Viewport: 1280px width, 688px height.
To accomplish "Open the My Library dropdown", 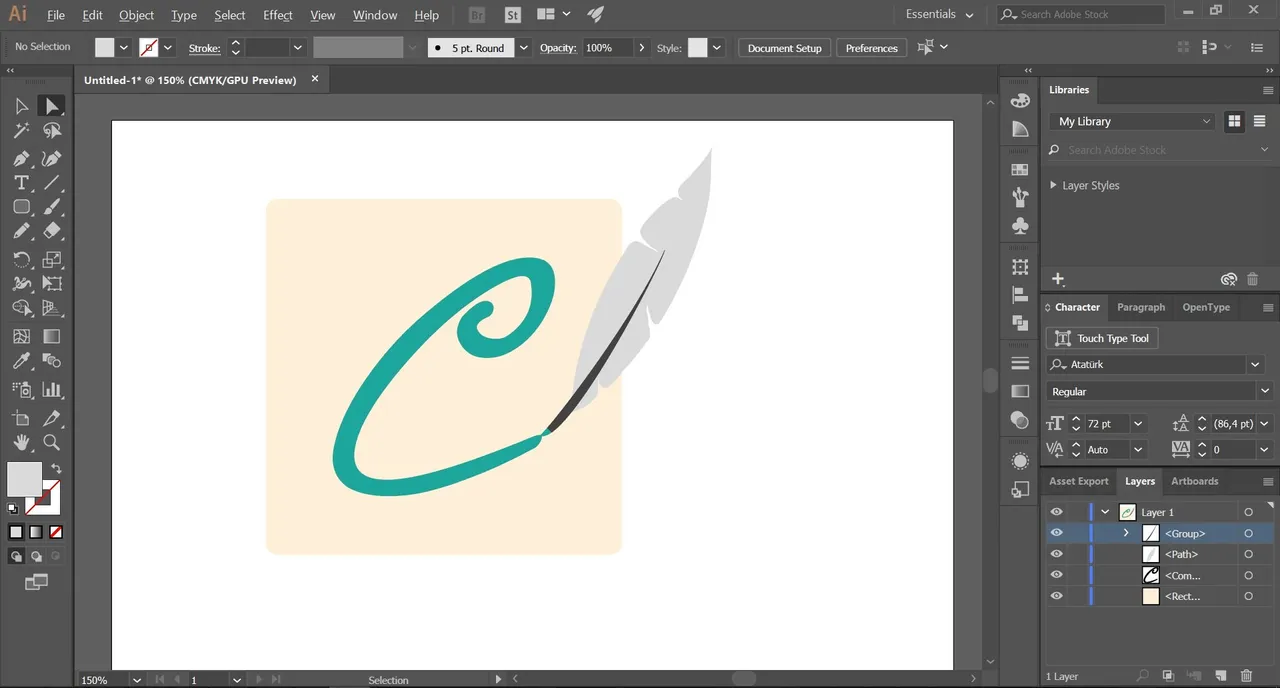I will [x=1132, y=121].
